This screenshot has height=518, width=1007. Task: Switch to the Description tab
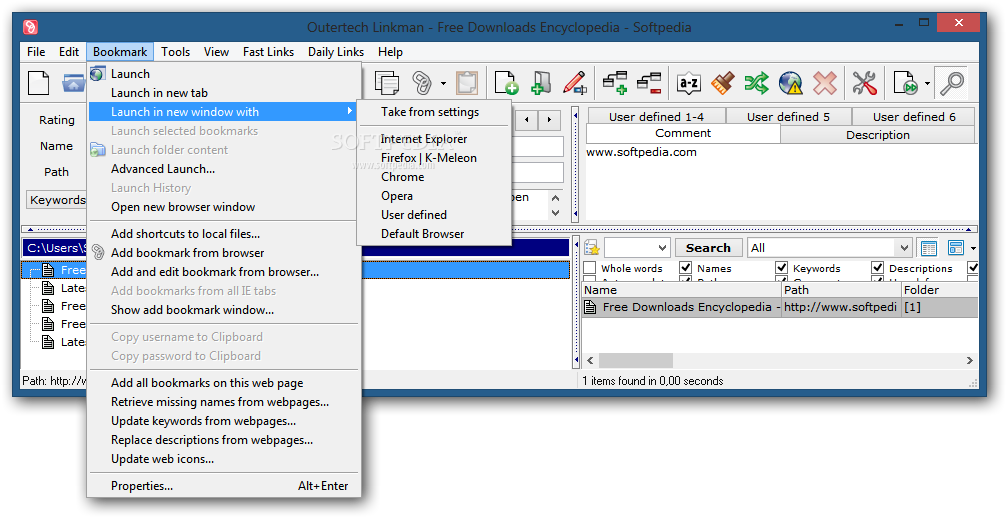tap(877, 135)
